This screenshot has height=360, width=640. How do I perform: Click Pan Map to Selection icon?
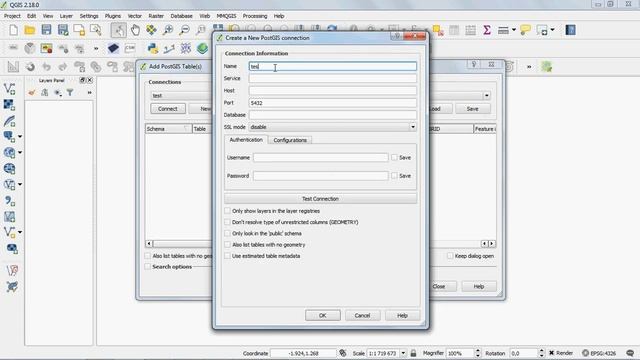click(151, 30)
